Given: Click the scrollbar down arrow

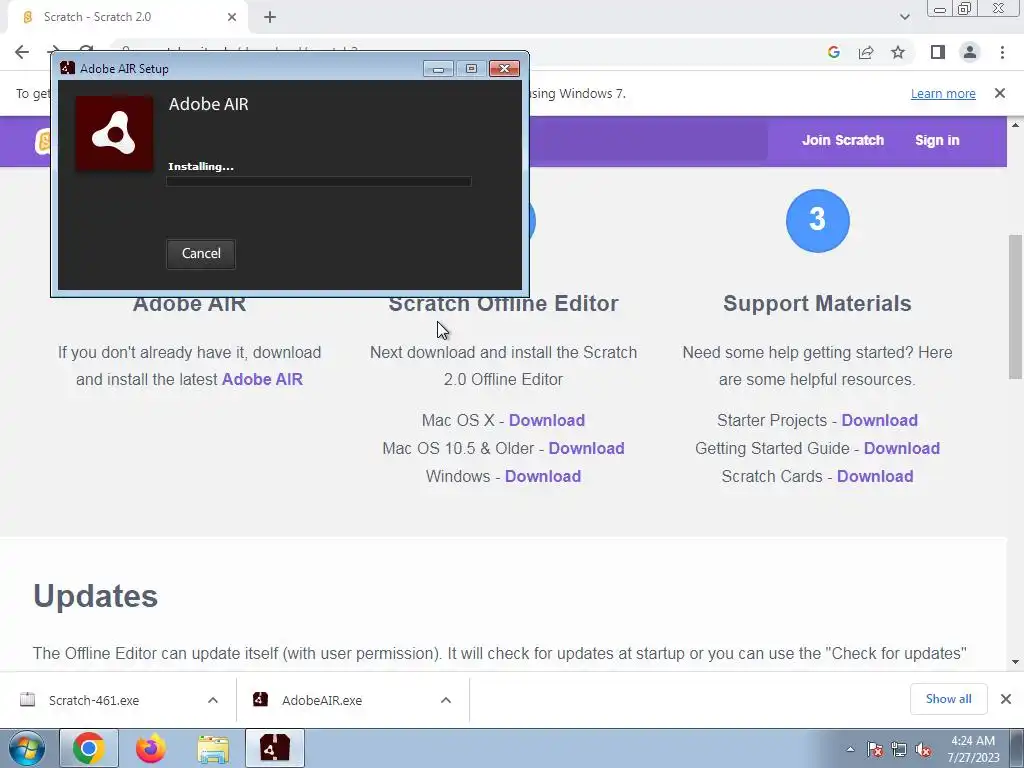Looking at the screenshot, I should tap(1015, 662).
